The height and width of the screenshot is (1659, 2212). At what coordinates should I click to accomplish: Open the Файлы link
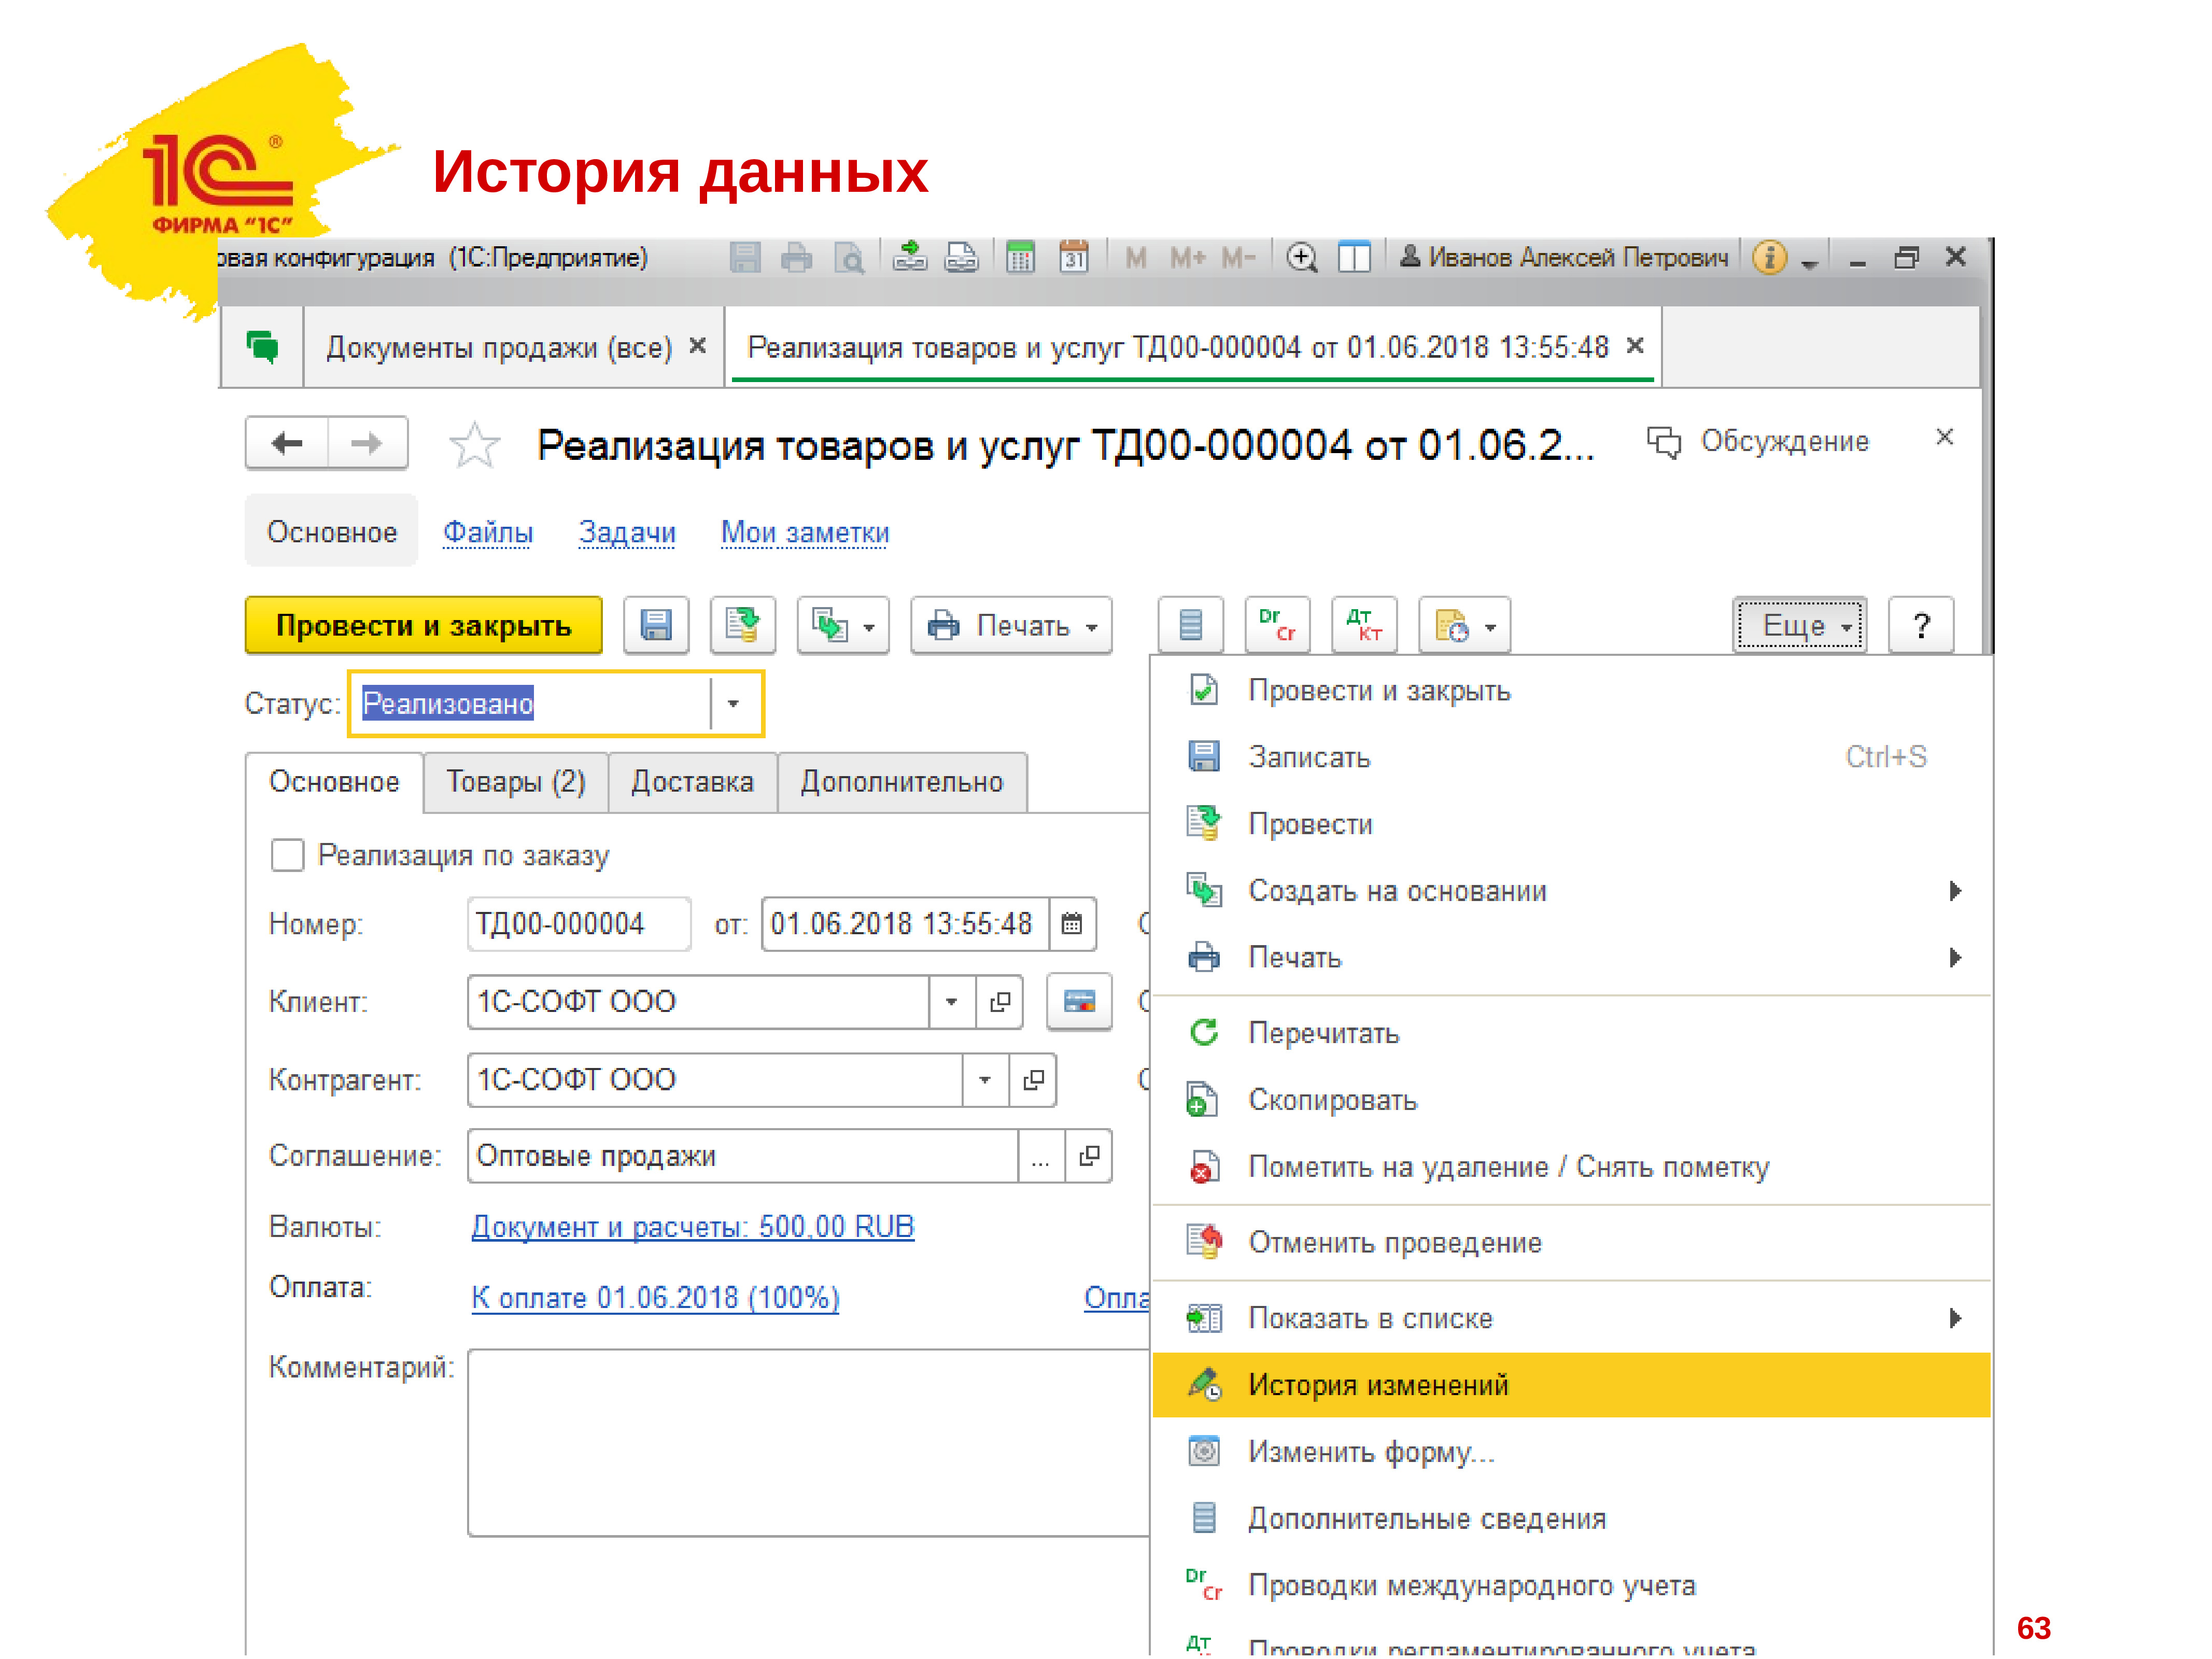(488, 532)
